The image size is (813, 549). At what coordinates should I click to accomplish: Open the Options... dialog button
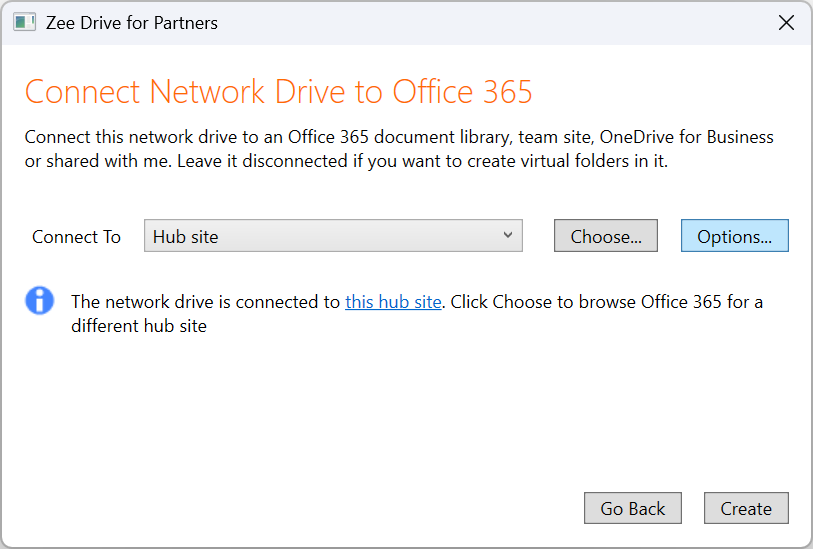point(734,237)
